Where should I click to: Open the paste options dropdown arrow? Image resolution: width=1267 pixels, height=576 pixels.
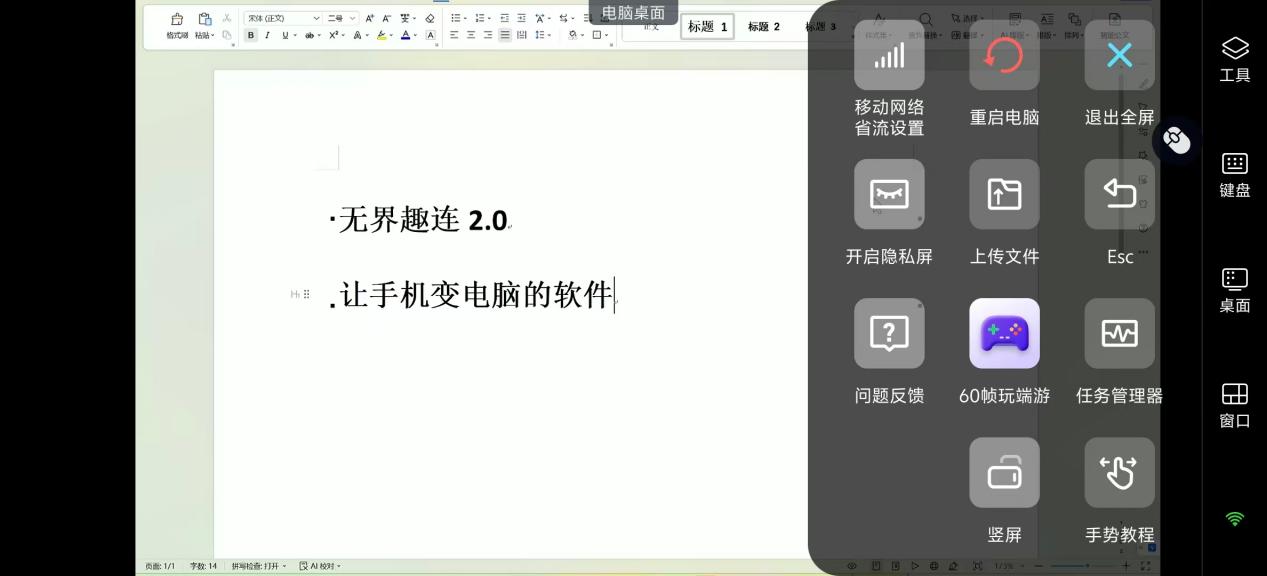click(213, 36)
